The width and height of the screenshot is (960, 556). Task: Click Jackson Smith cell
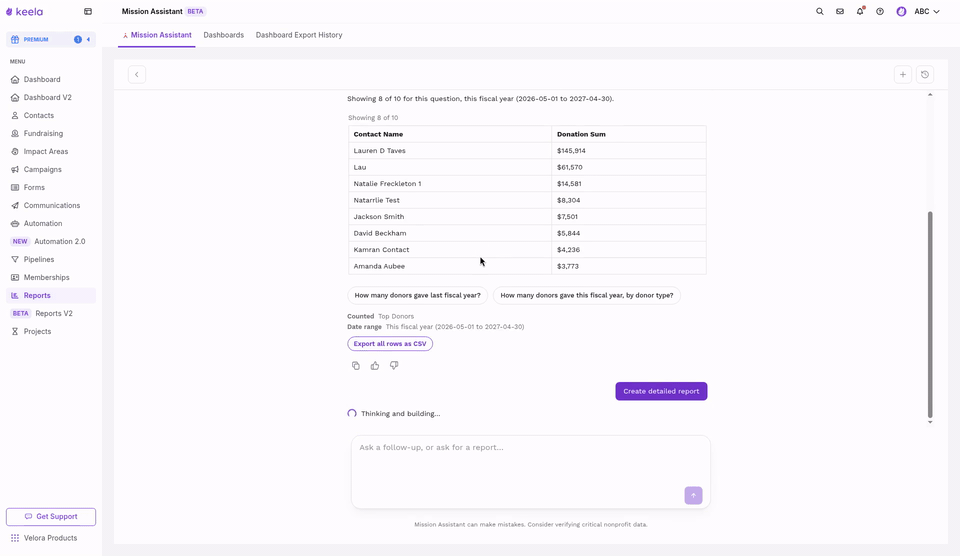click(x=450, y=217)
